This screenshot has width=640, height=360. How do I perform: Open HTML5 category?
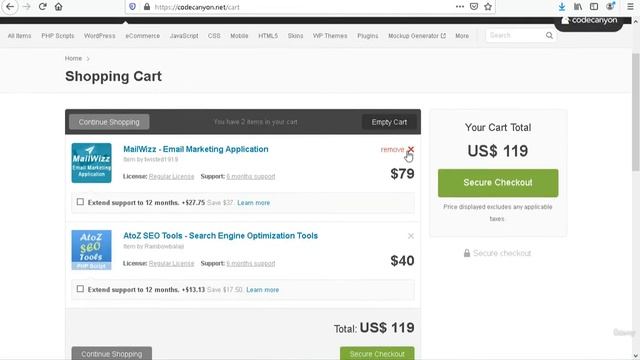coord(268,36)
